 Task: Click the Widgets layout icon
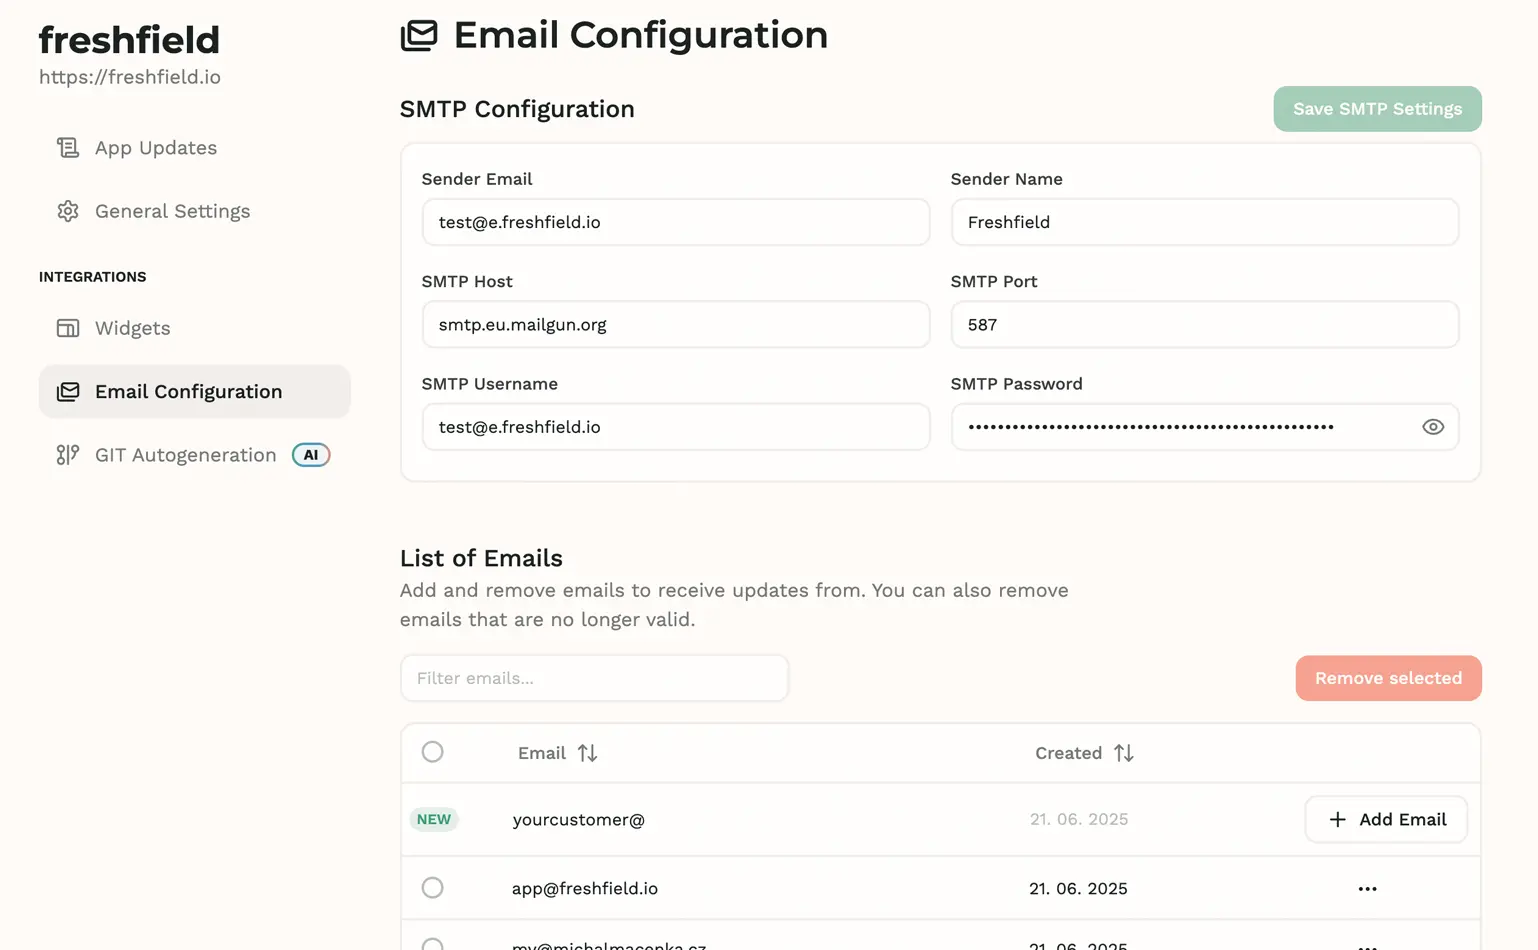[x=68, y=328]
